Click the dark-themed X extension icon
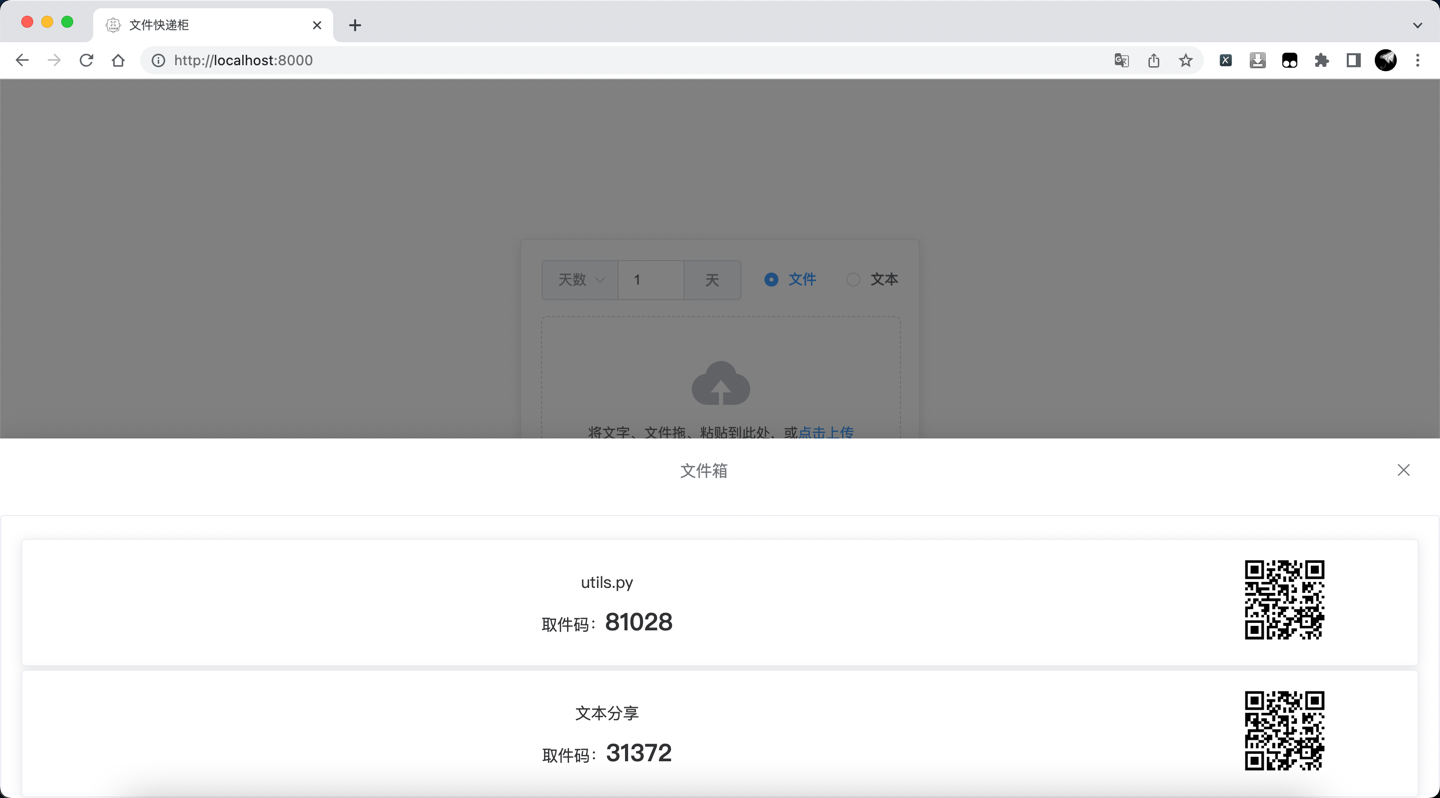Screen dimensions: 1440x798 point(1225,60)
